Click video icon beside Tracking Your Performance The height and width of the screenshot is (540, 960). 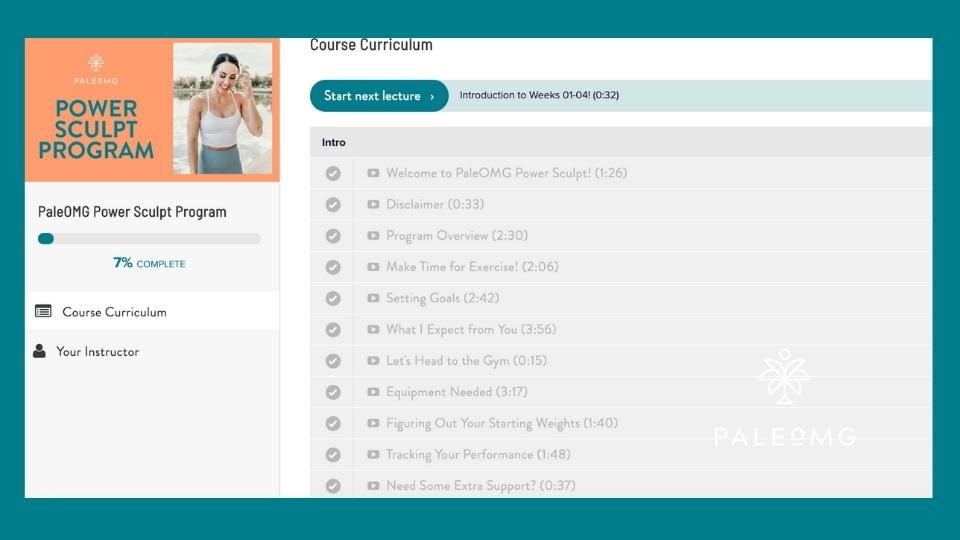click(373, 454)
